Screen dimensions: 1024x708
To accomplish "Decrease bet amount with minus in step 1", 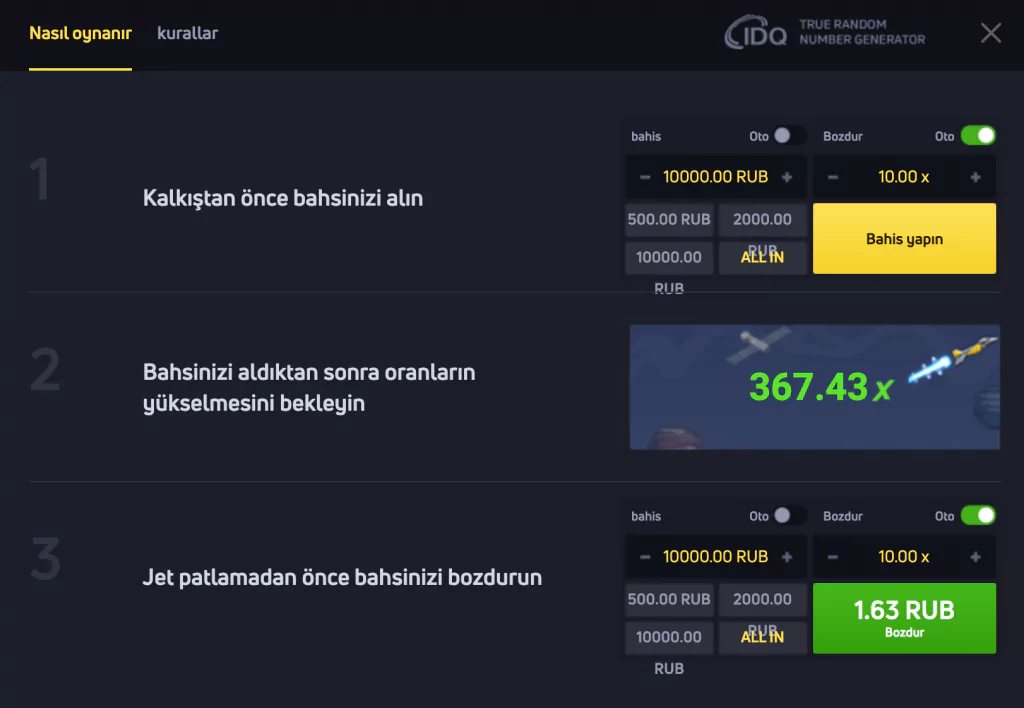I will tap(645, 177).
